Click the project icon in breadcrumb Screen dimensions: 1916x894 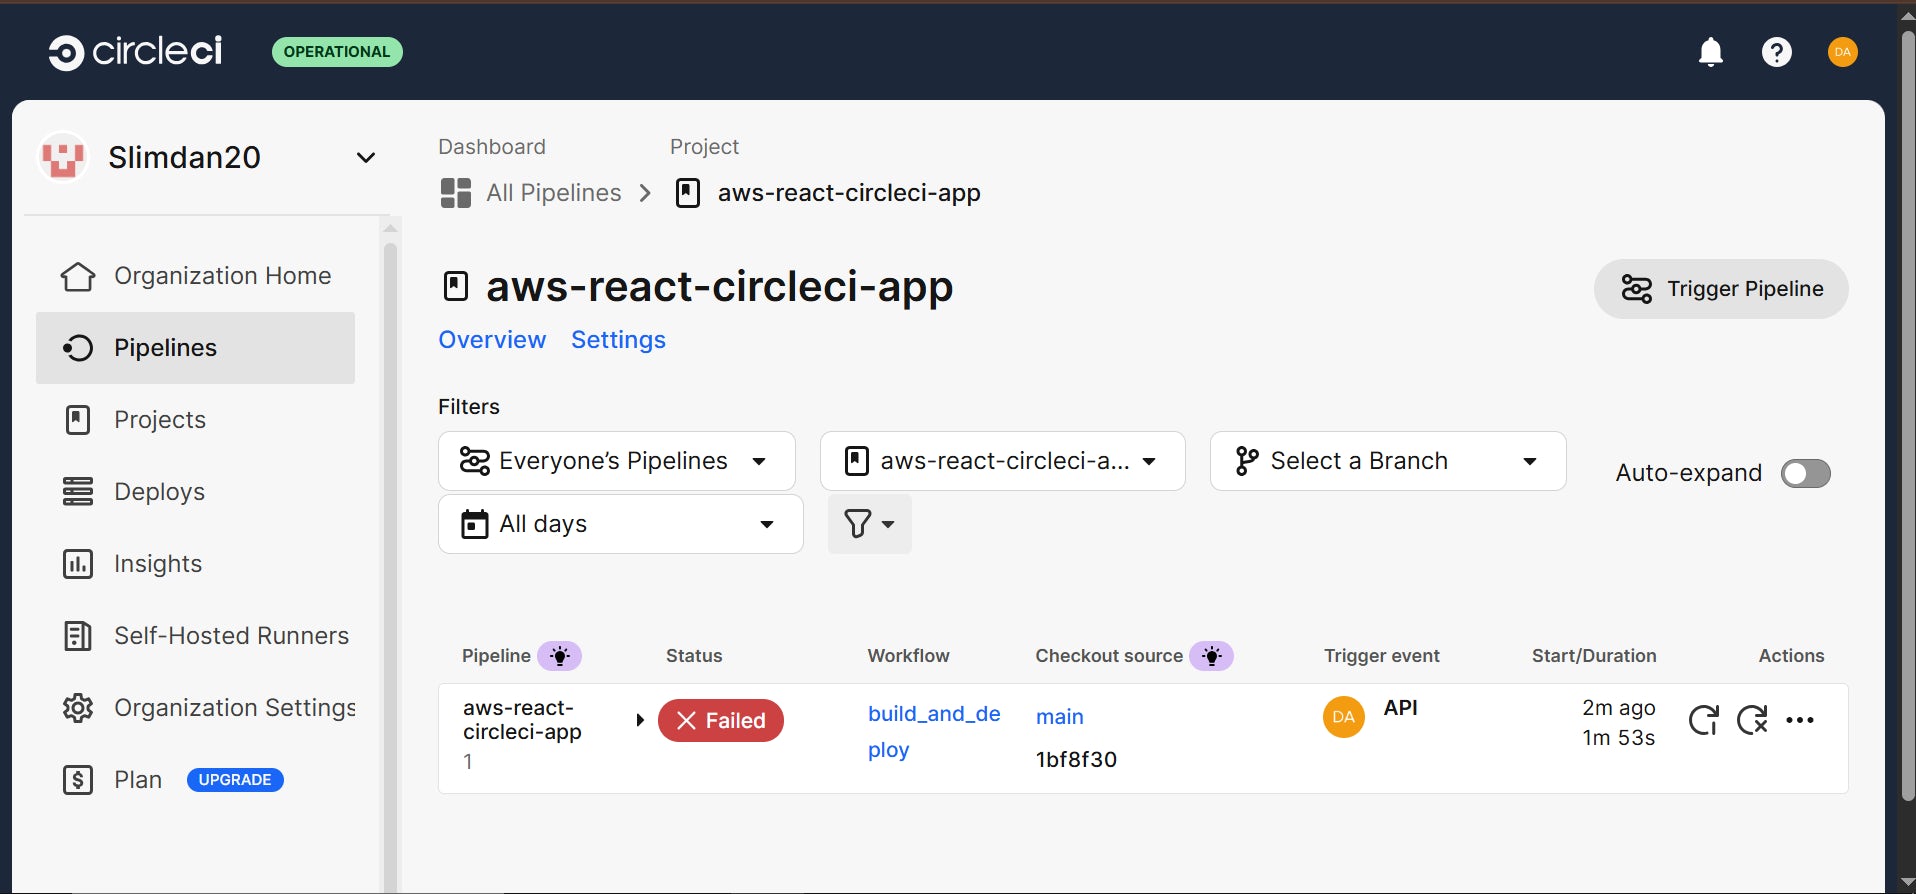pyautogui.click(x=688, y=193)
